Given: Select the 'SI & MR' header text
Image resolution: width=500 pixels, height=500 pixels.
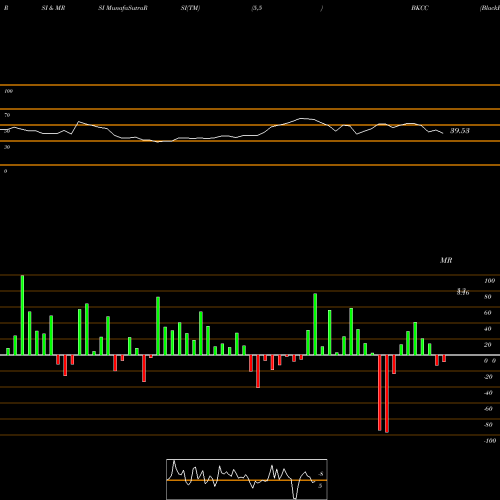Looking at the screenshot, I should [53, 8].
